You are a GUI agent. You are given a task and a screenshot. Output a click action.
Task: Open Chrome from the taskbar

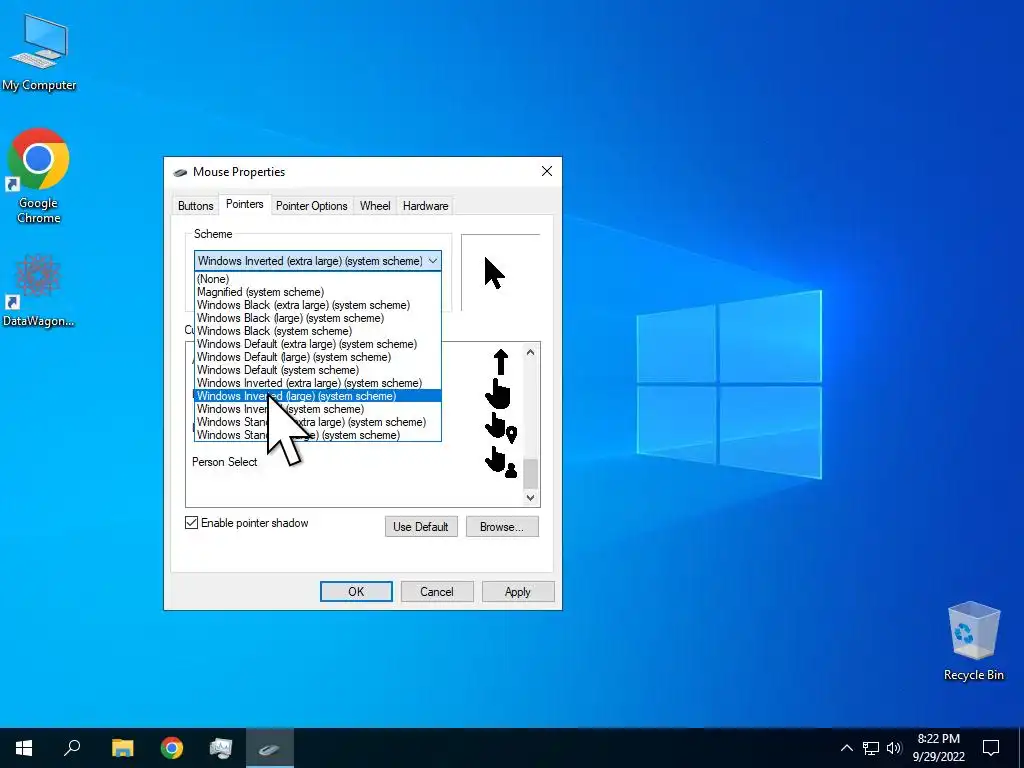coord(172,748)
